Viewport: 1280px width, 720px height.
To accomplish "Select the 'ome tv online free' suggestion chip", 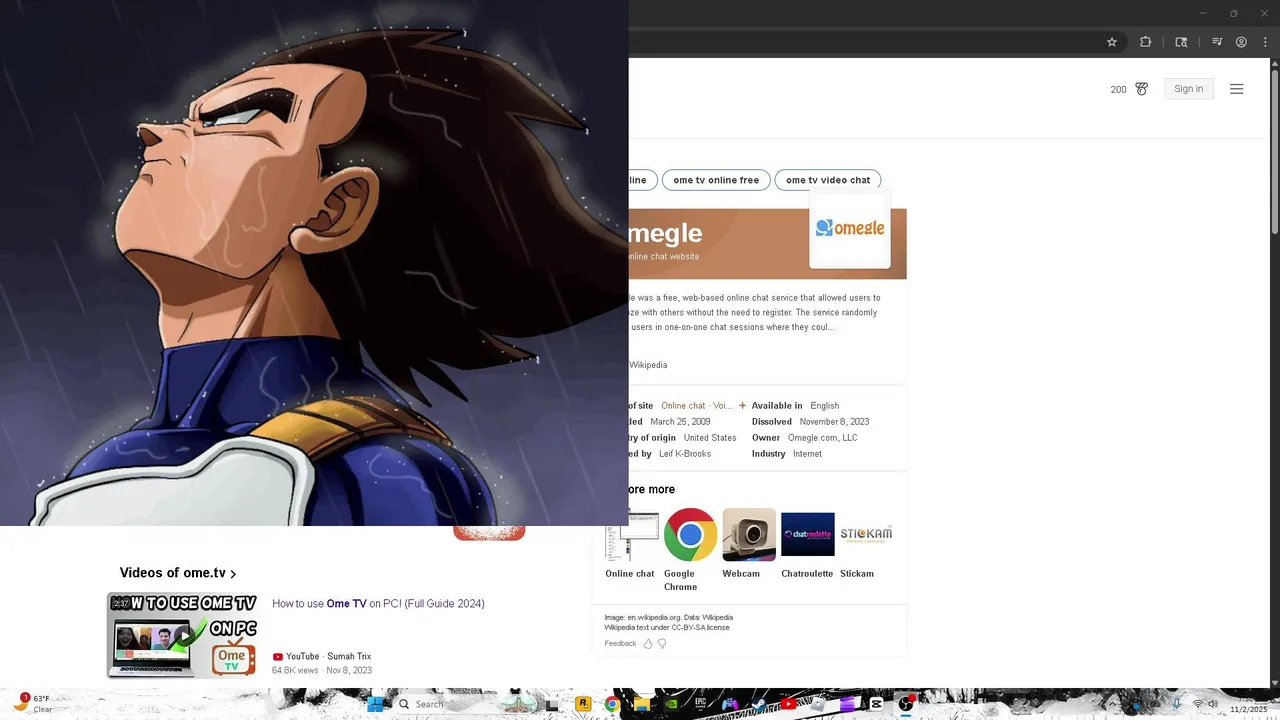I will click(x=716, y=180).
